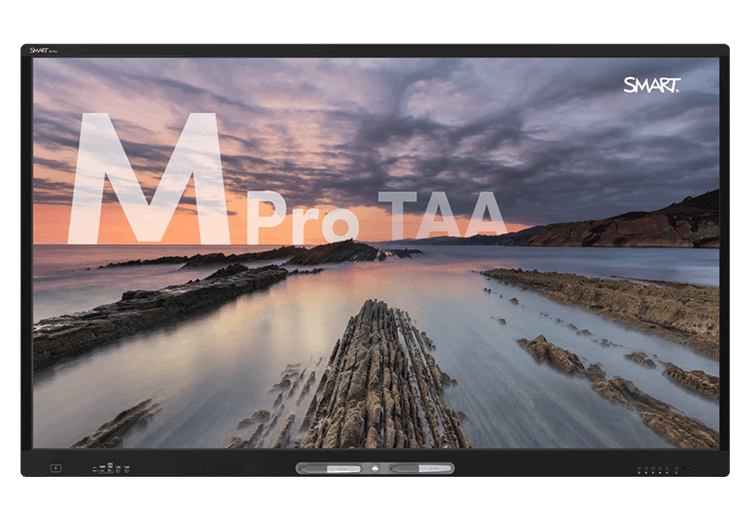Click the TAA text in the title
750x520 pixels.
[x=442, y=215]
